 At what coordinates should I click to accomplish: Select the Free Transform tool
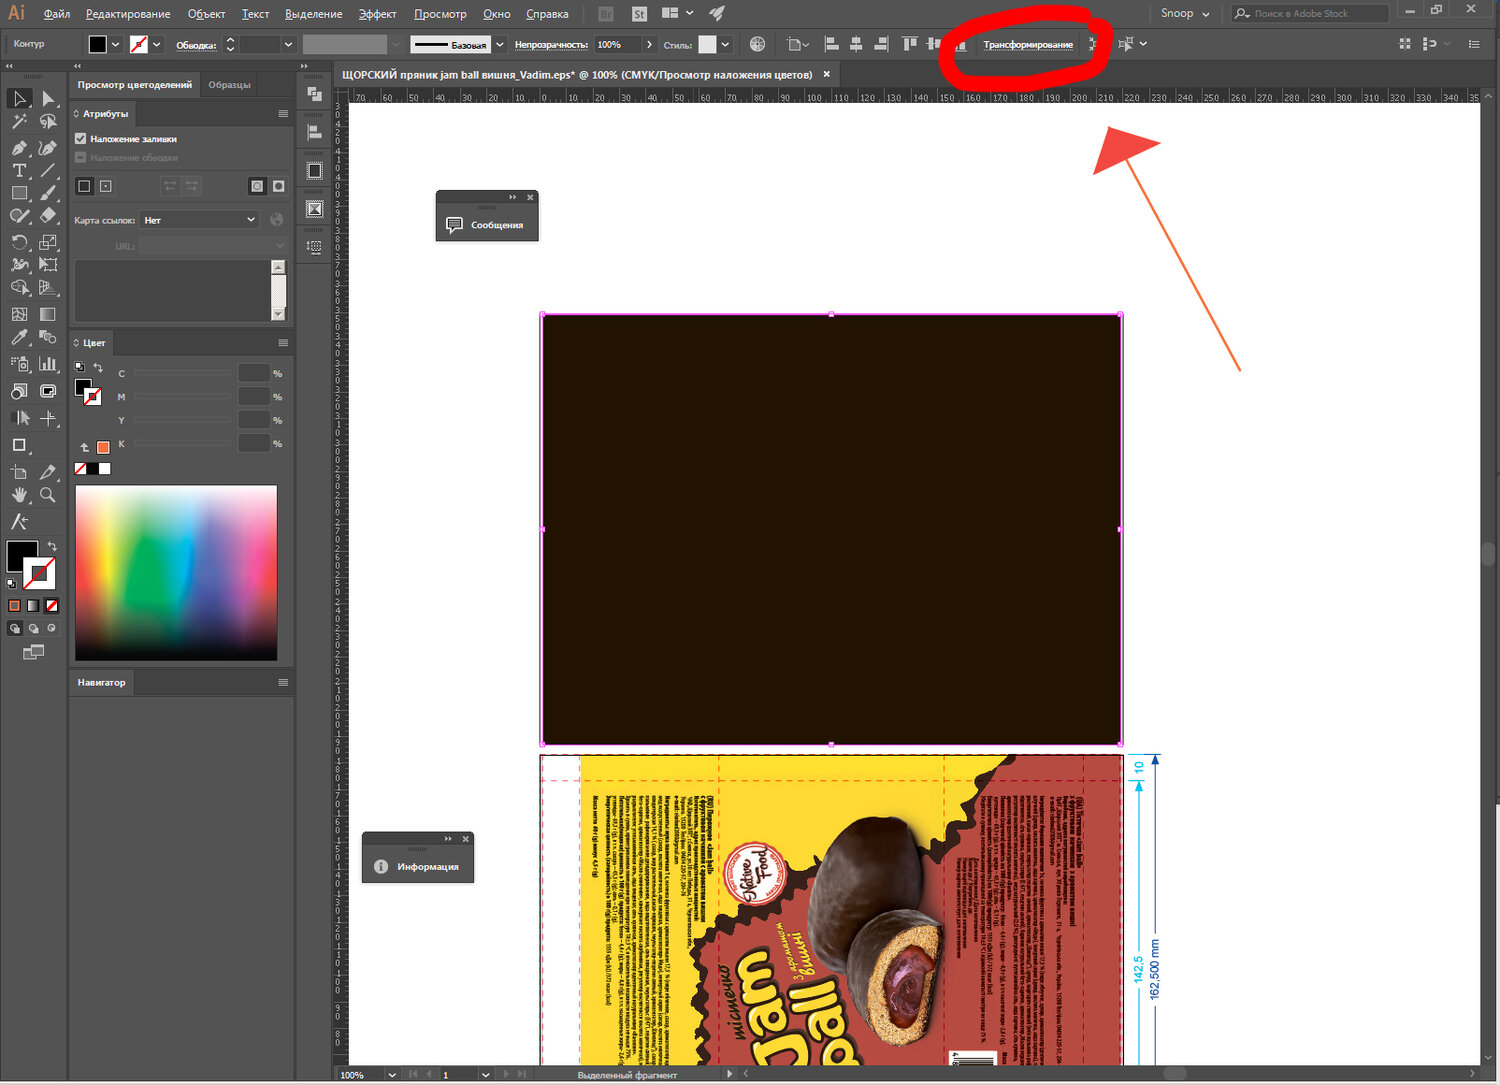[x=47, y=265]
